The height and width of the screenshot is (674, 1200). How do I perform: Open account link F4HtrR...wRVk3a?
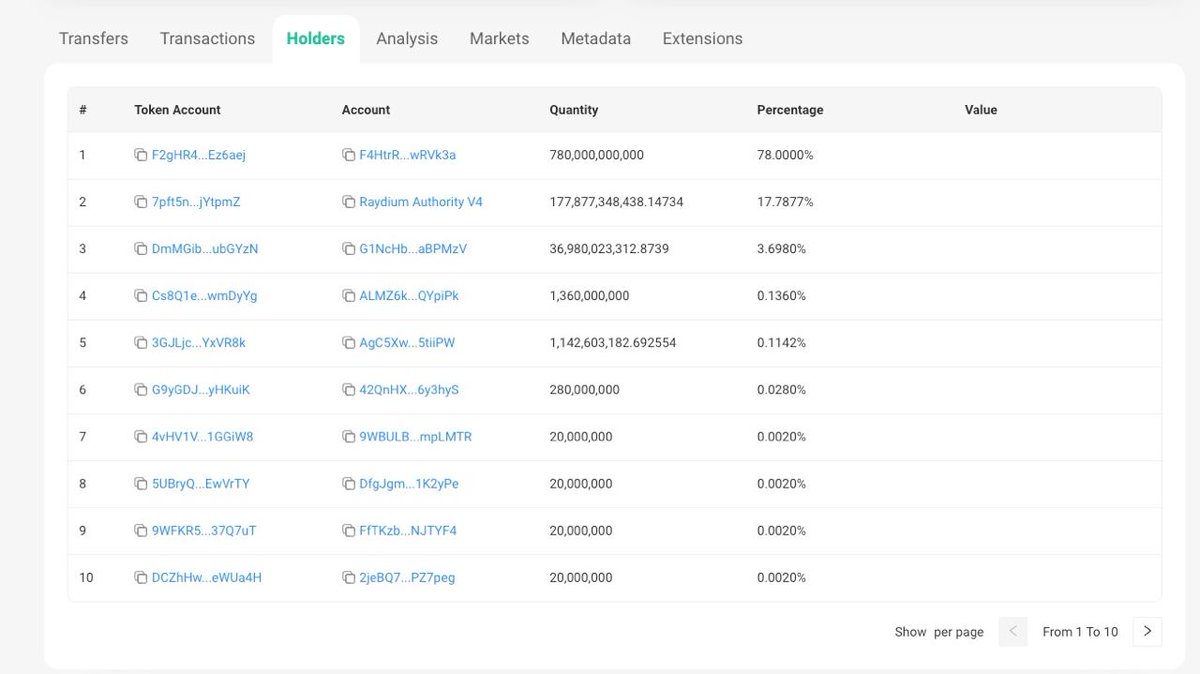pyautogui.click(x=408, y=155)
